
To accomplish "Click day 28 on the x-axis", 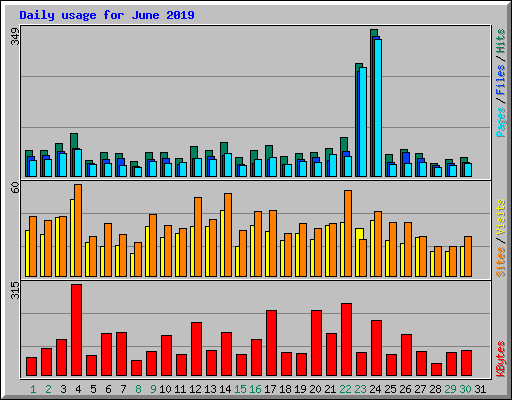I will pos(435,389).
